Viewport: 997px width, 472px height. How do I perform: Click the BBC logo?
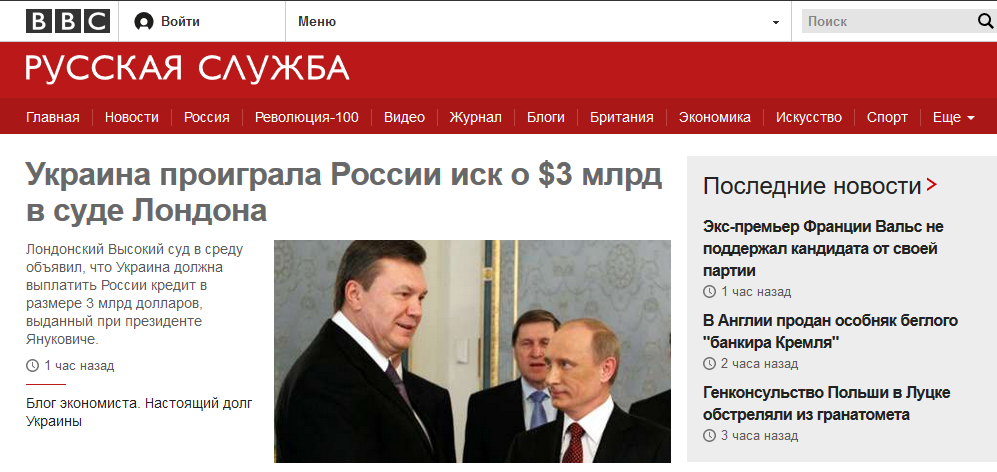coord(67,22)
